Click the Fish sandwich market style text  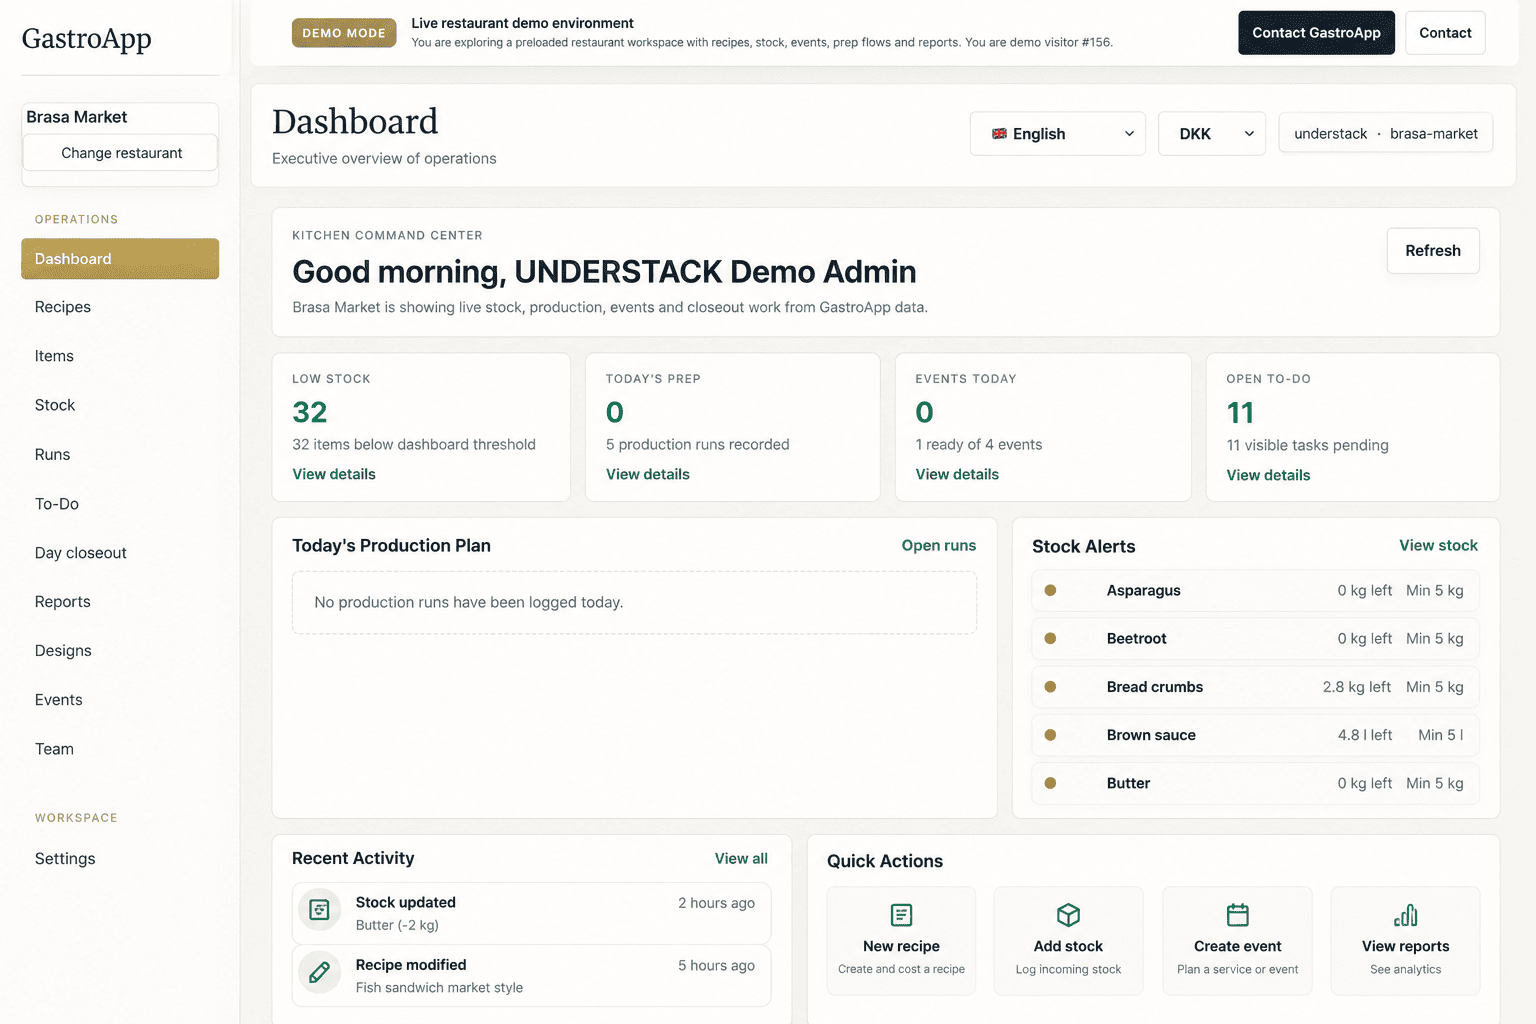(x=439, y=988)
